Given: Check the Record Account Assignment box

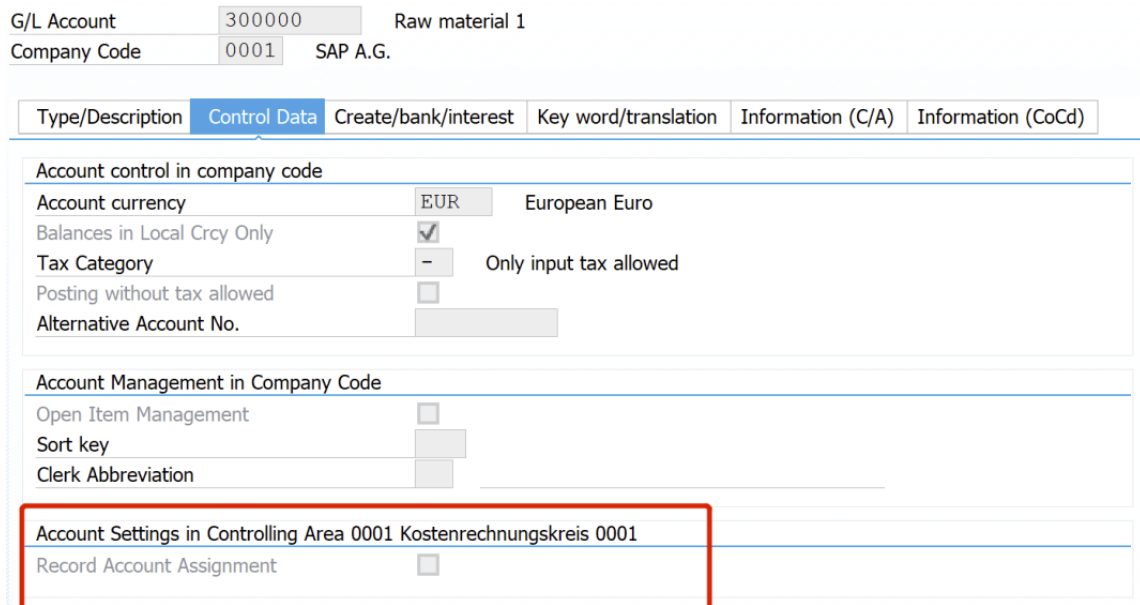Looking at the screenshot, I should point(428,565).
